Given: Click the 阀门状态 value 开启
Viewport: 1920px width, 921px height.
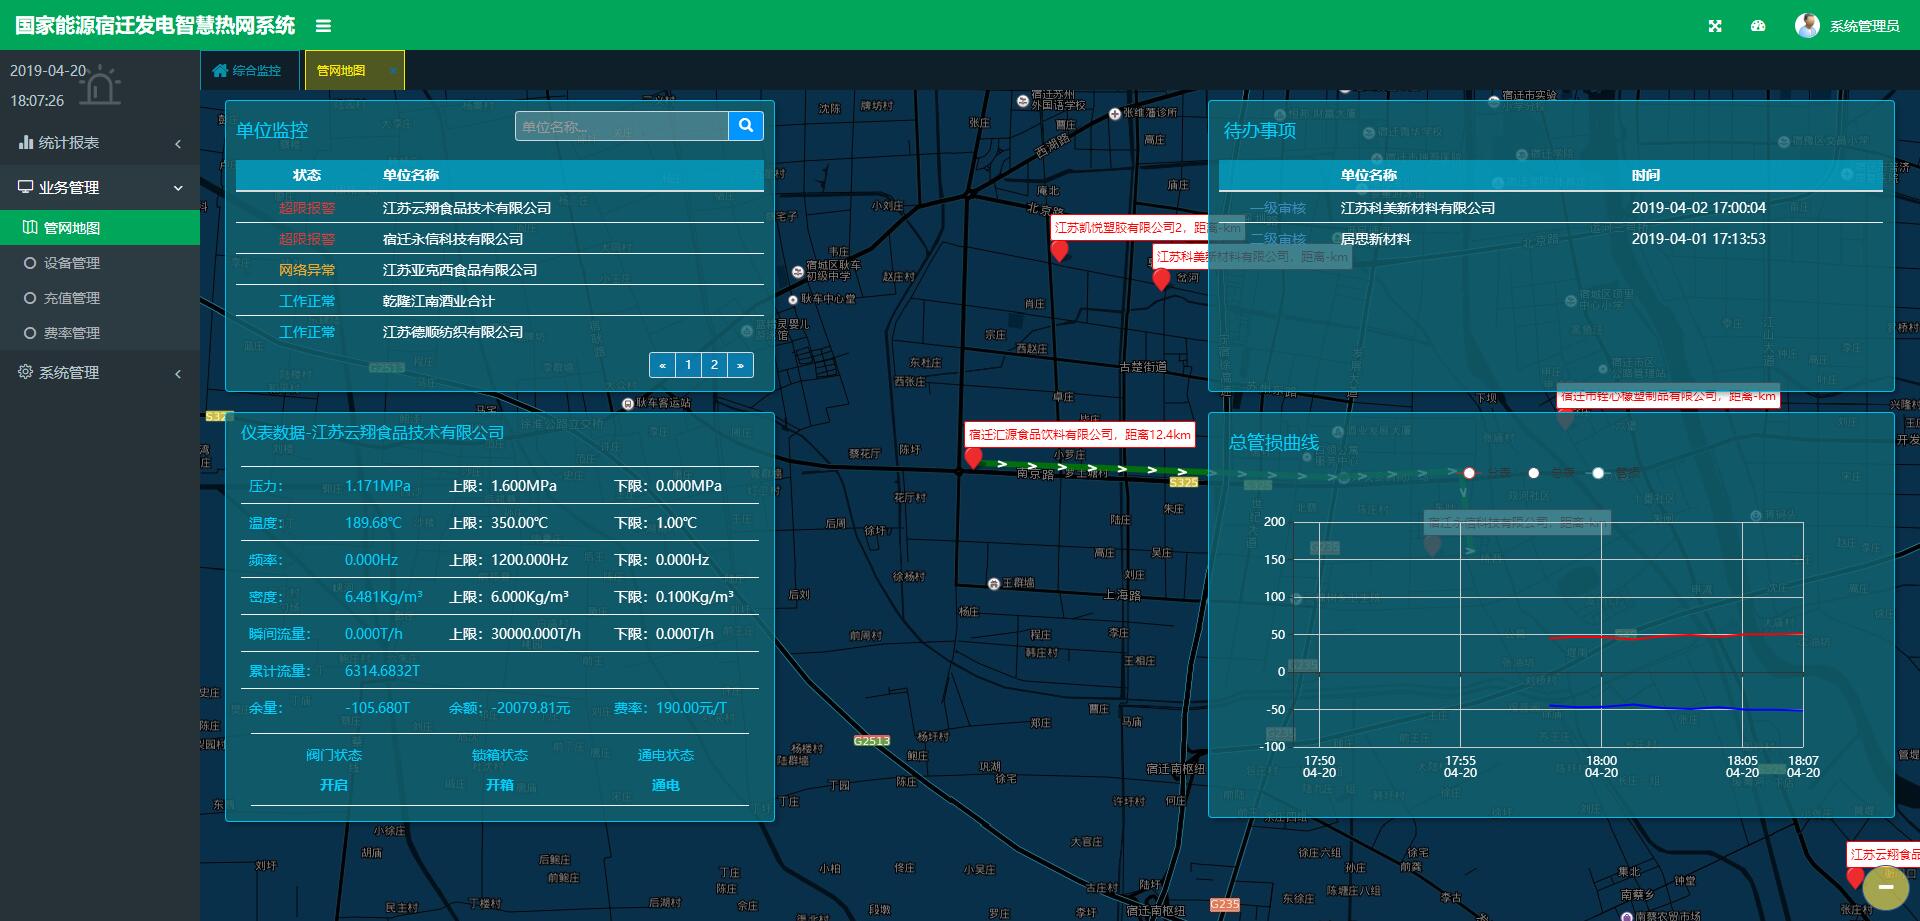Looking at the screenshot, I should (334, 785).
